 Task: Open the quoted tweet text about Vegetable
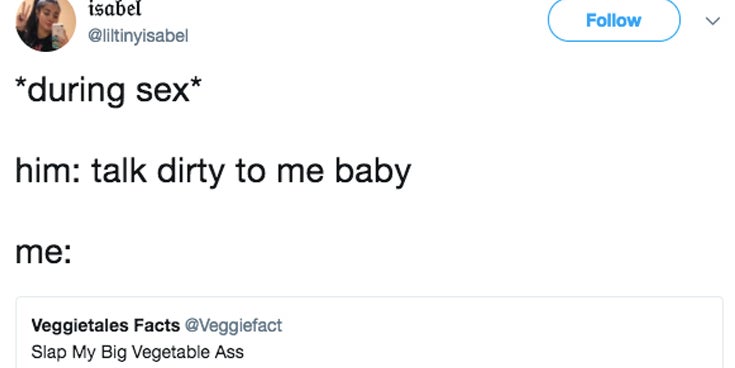[137, 352]
